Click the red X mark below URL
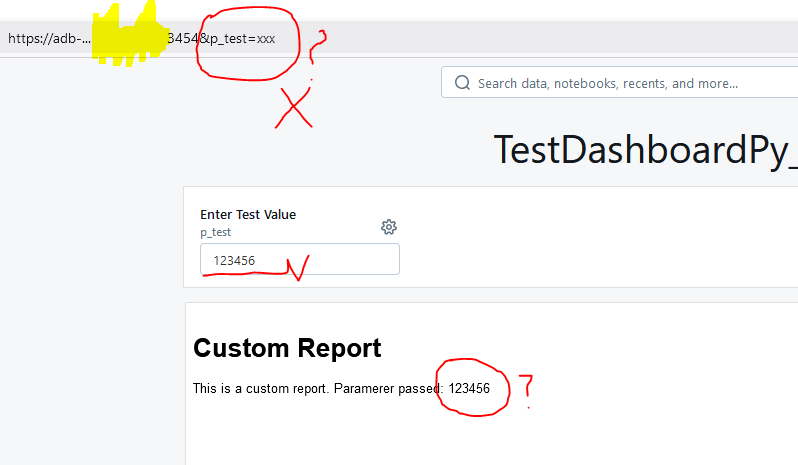798x465 pixels. [294, 108]
